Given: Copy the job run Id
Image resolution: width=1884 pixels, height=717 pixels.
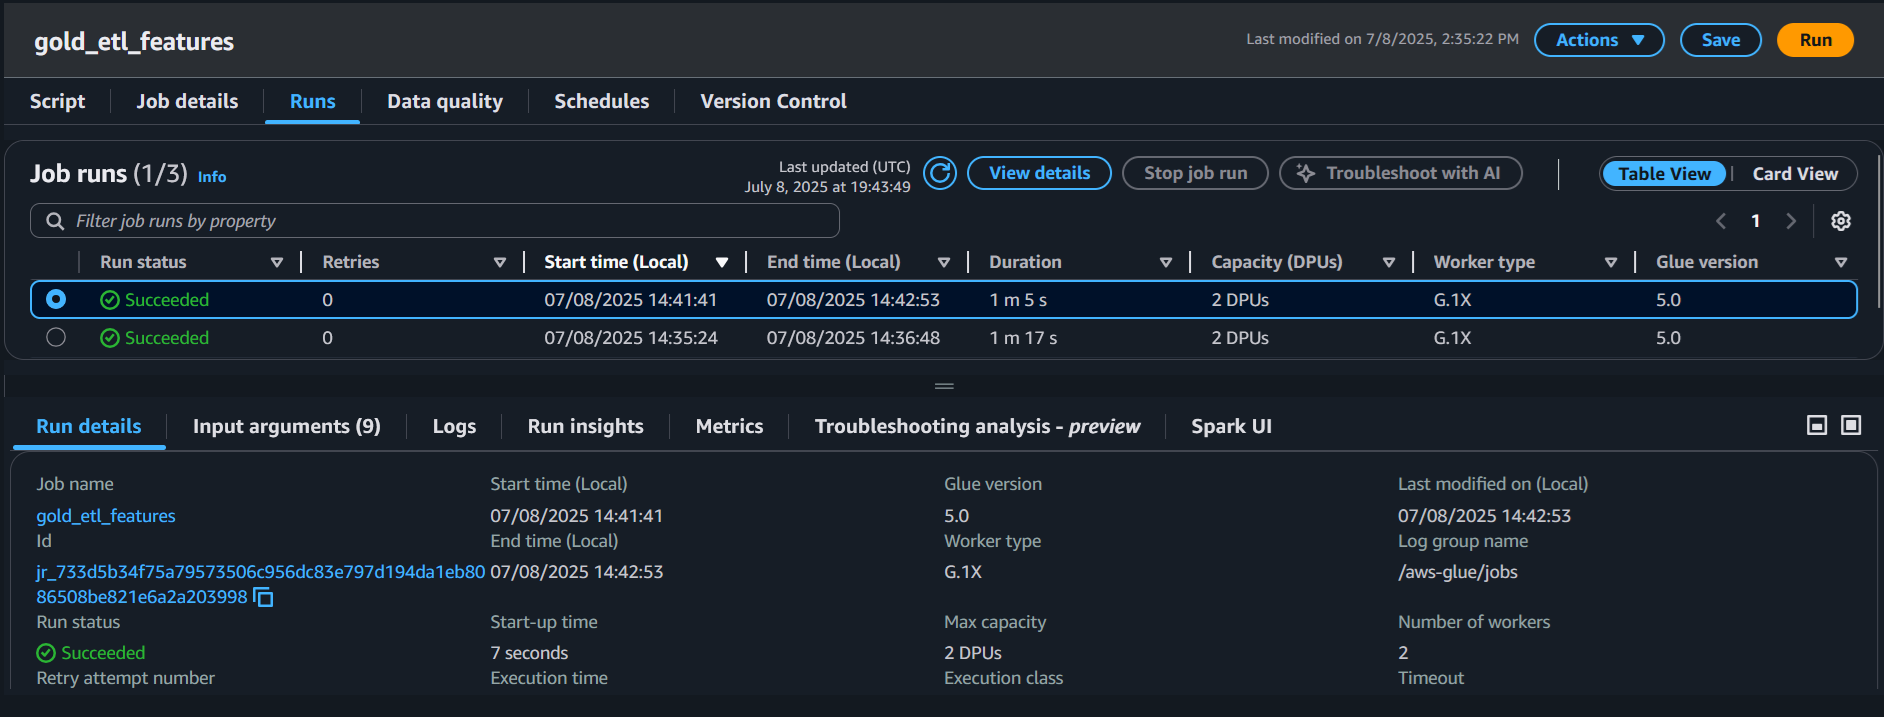Looking at the screenshot, I should [x=263, y=597].
